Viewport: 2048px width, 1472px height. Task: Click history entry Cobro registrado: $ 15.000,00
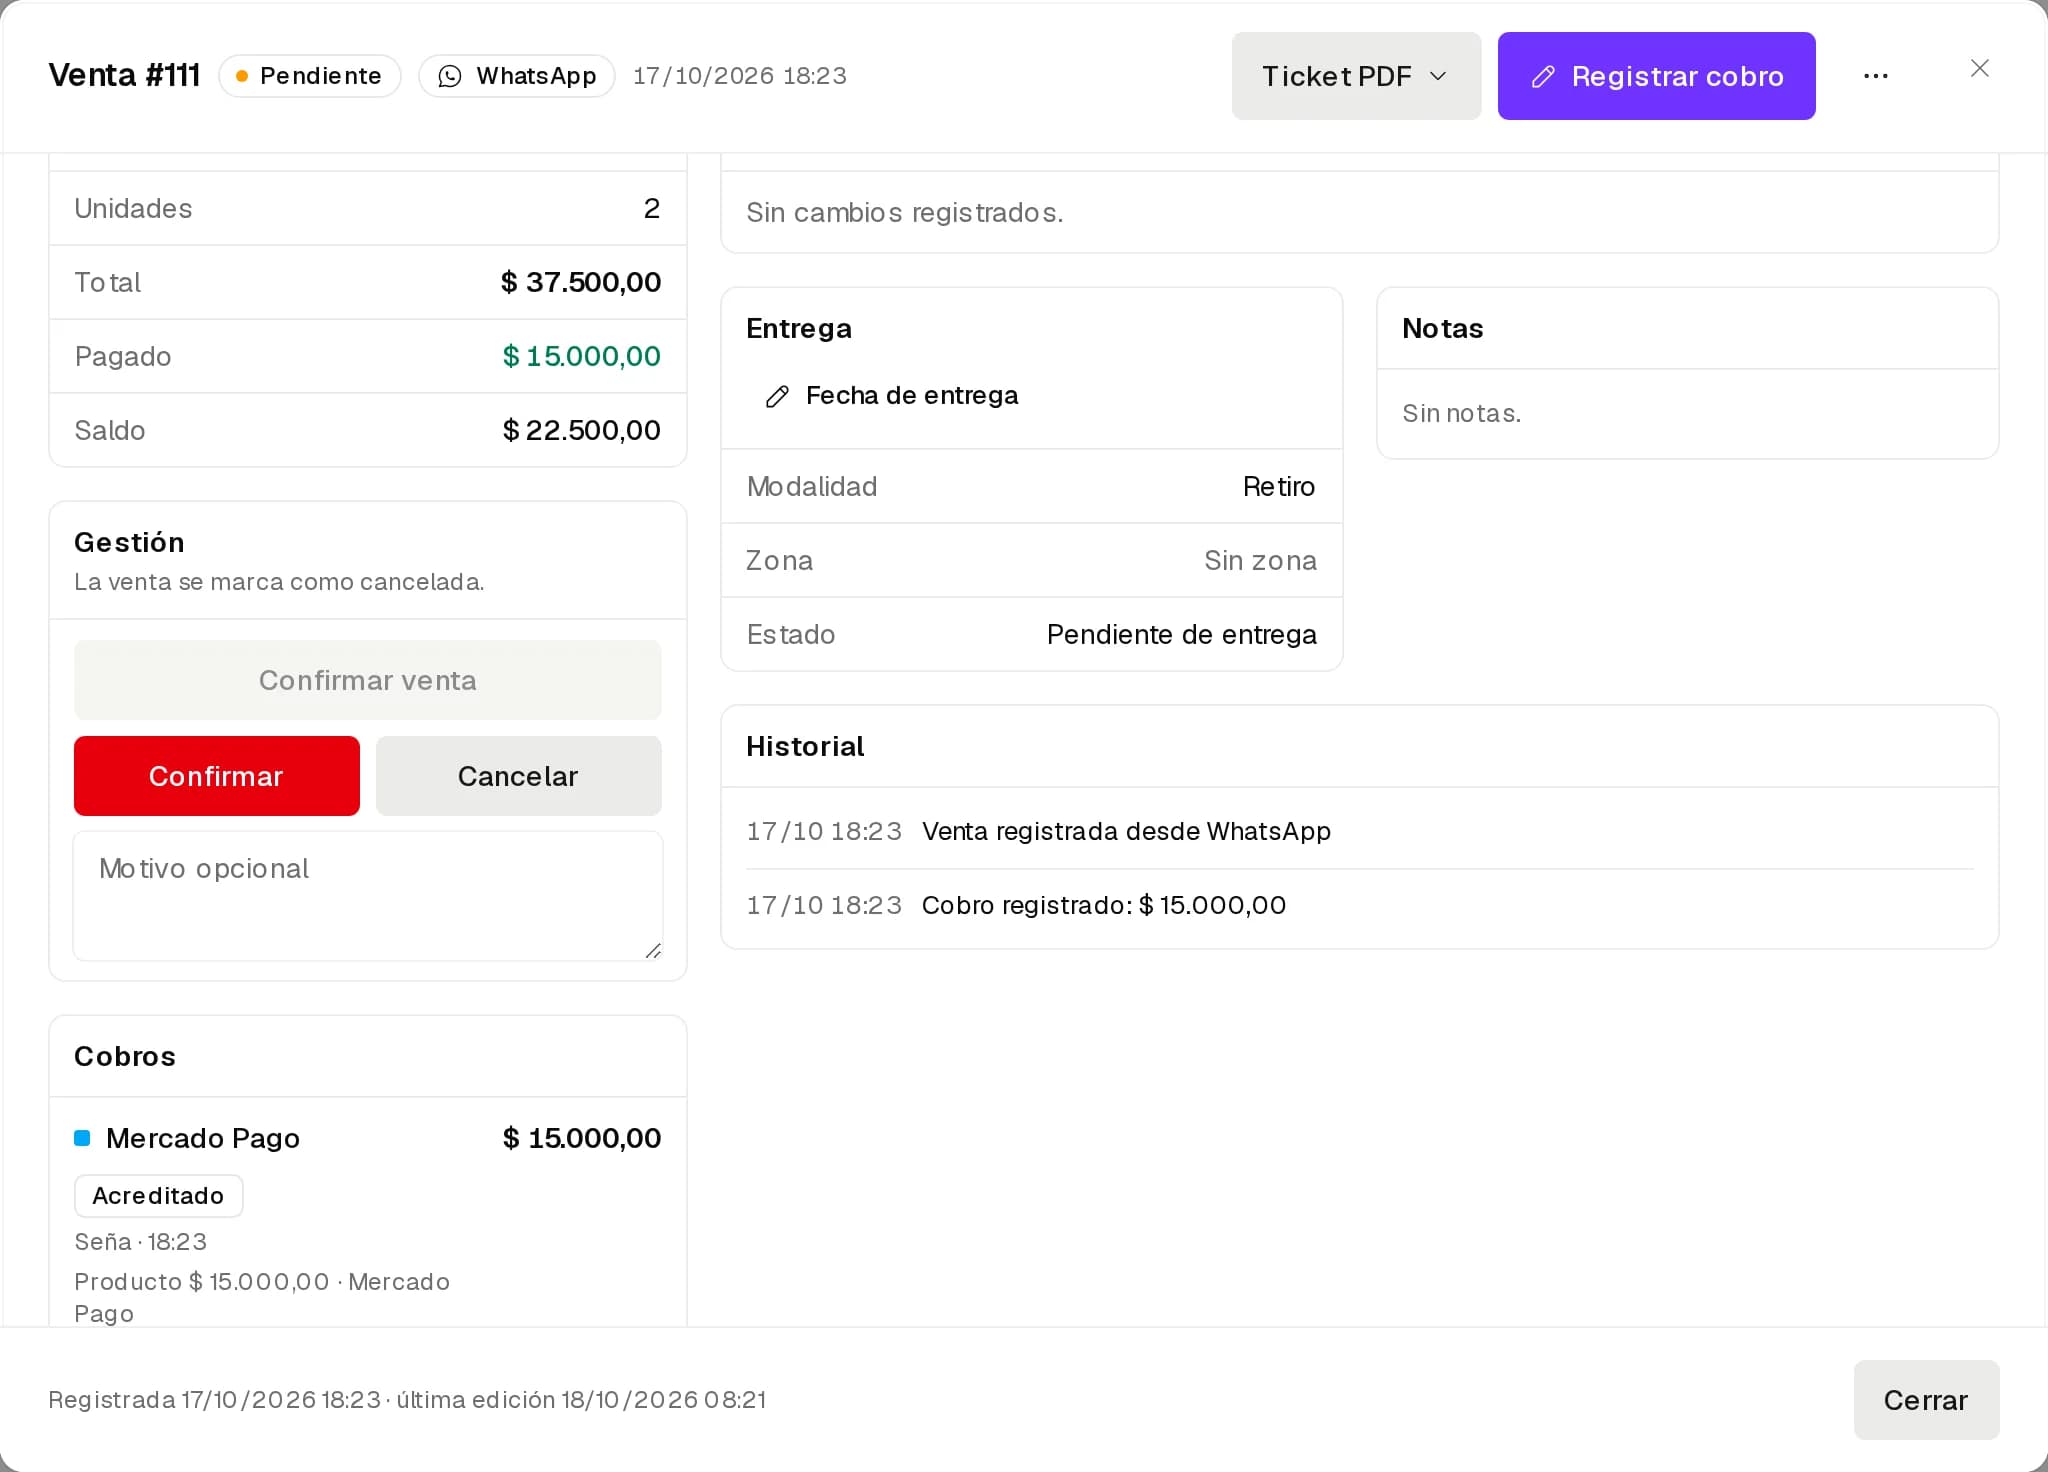pos(1104,905)
